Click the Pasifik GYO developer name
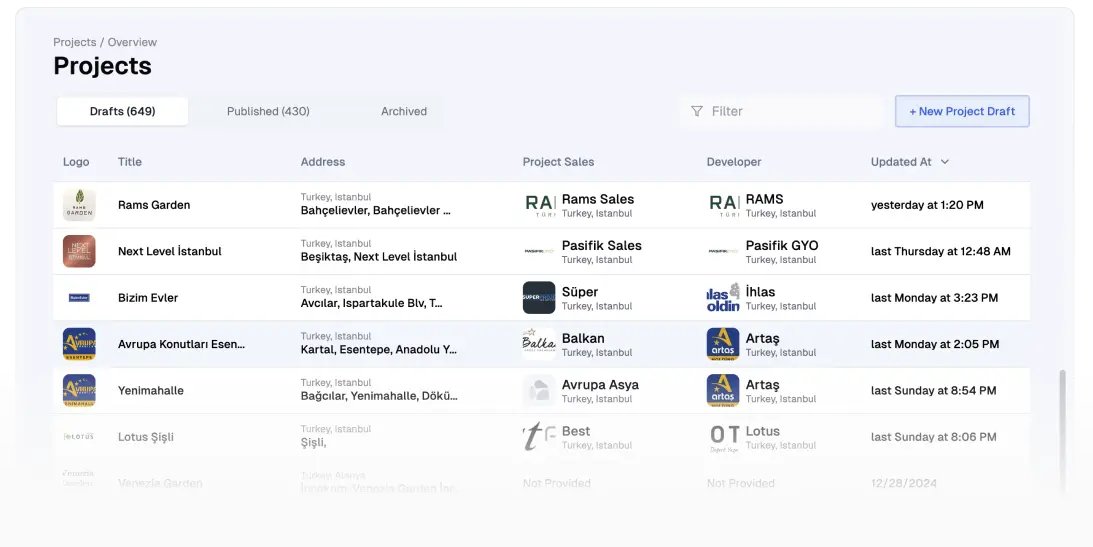 pos(782,245)
